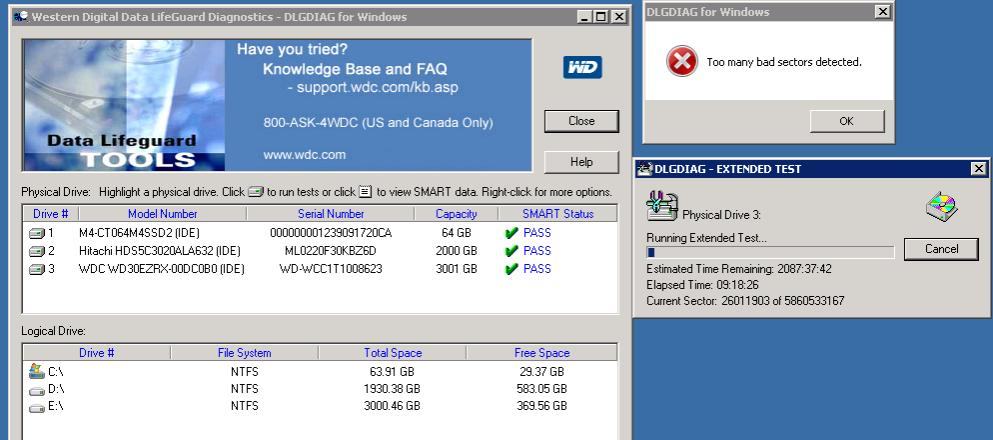The width and height of the screenshot is (993, 440).
Task: Click the Current Sector count text
Action: (745, 301)
